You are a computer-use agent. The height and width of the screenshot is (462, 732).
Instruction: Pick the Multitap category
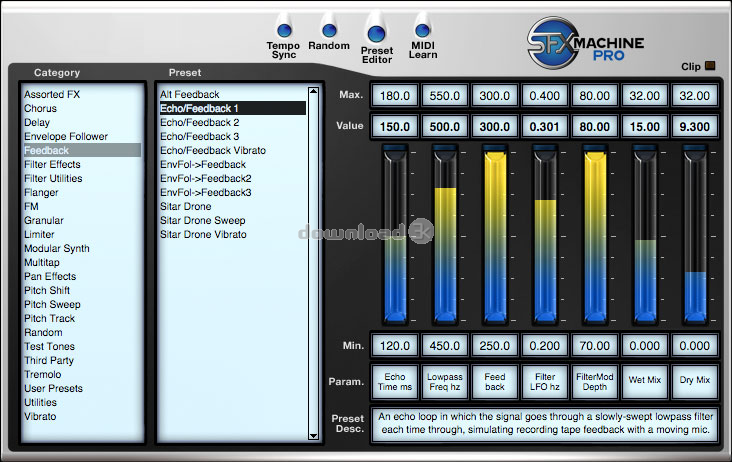pos(42,262)
